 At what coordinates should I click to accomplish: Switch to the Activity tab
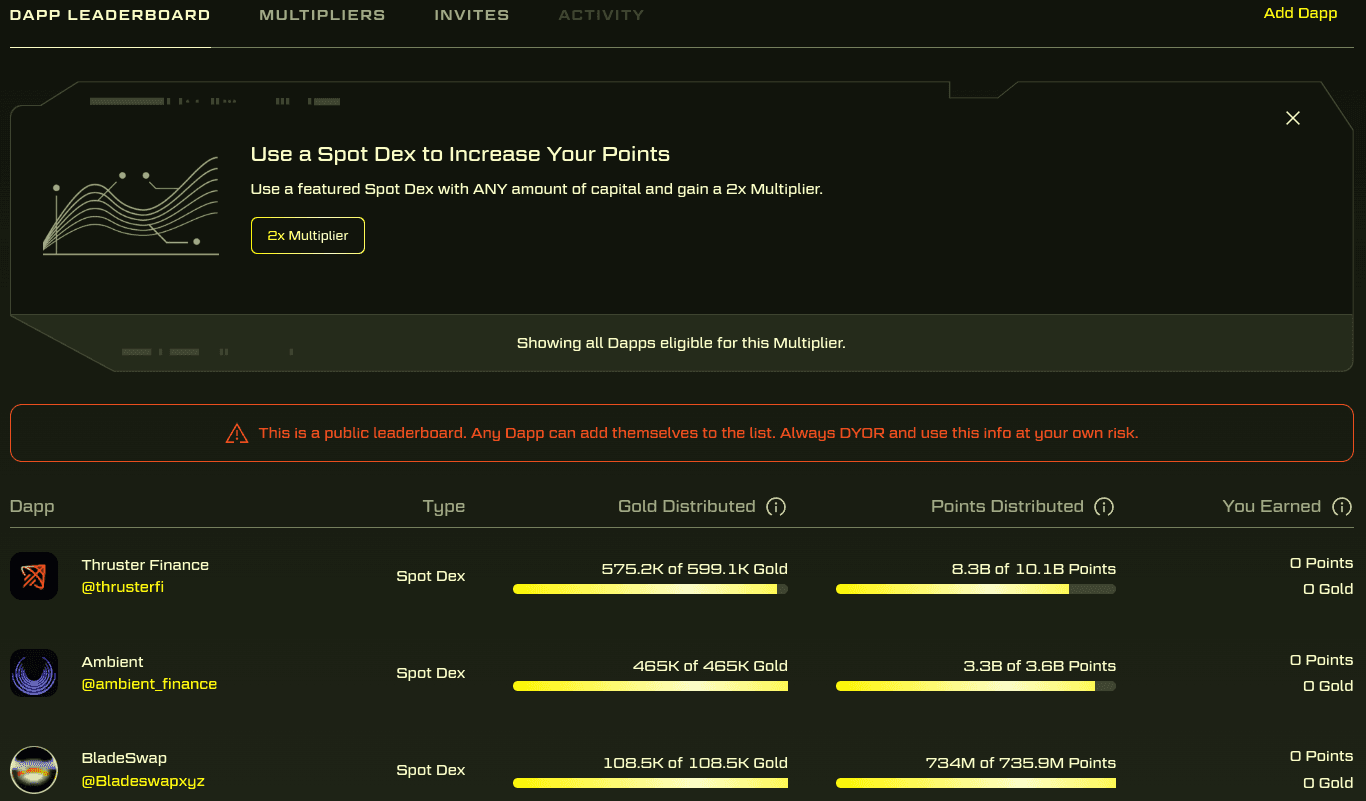[x=601, y=15]
